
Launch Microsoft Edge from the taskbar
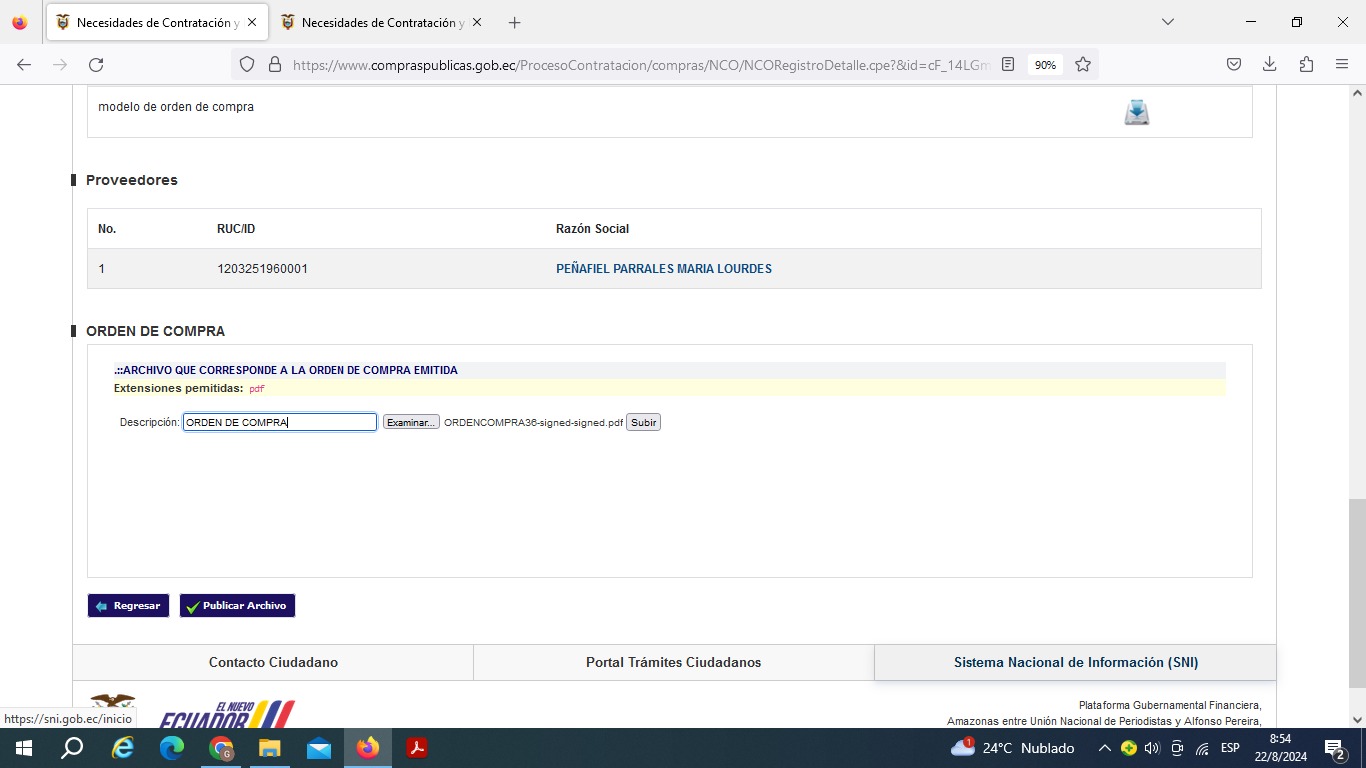172,748
